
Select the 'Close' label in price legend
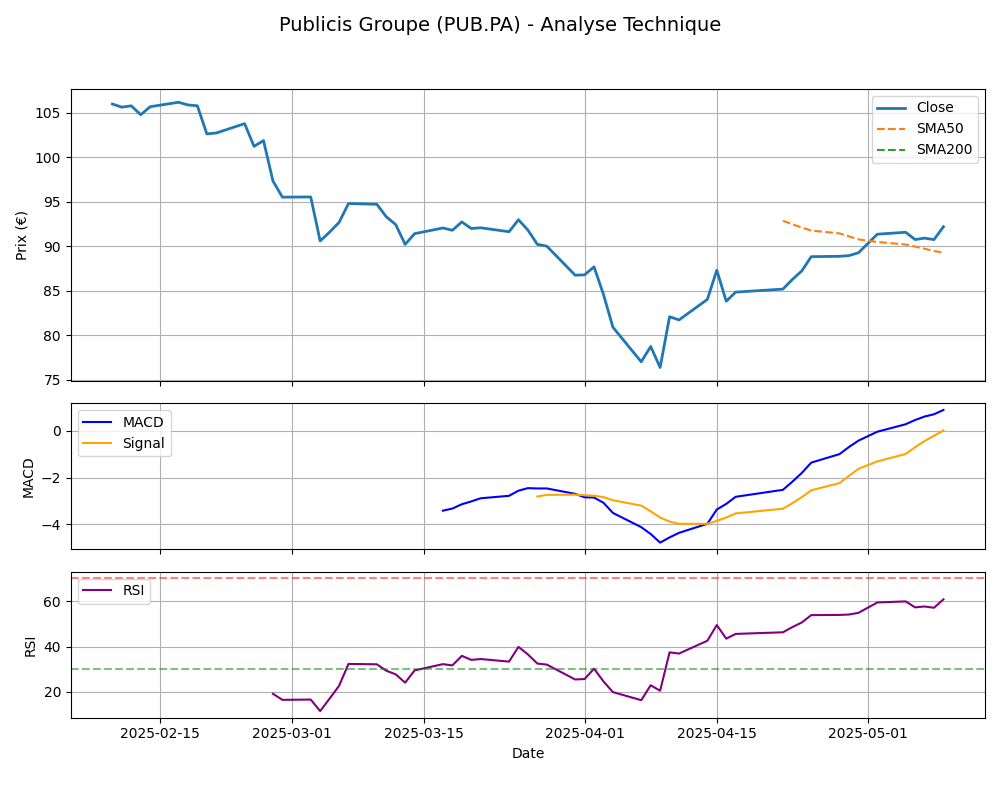tap(935, 107)
